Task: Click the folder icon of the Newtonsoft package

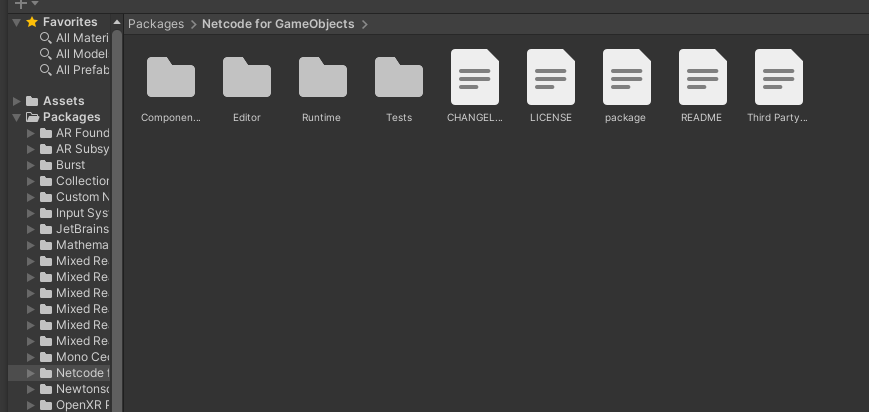Action: pos(46,389)
